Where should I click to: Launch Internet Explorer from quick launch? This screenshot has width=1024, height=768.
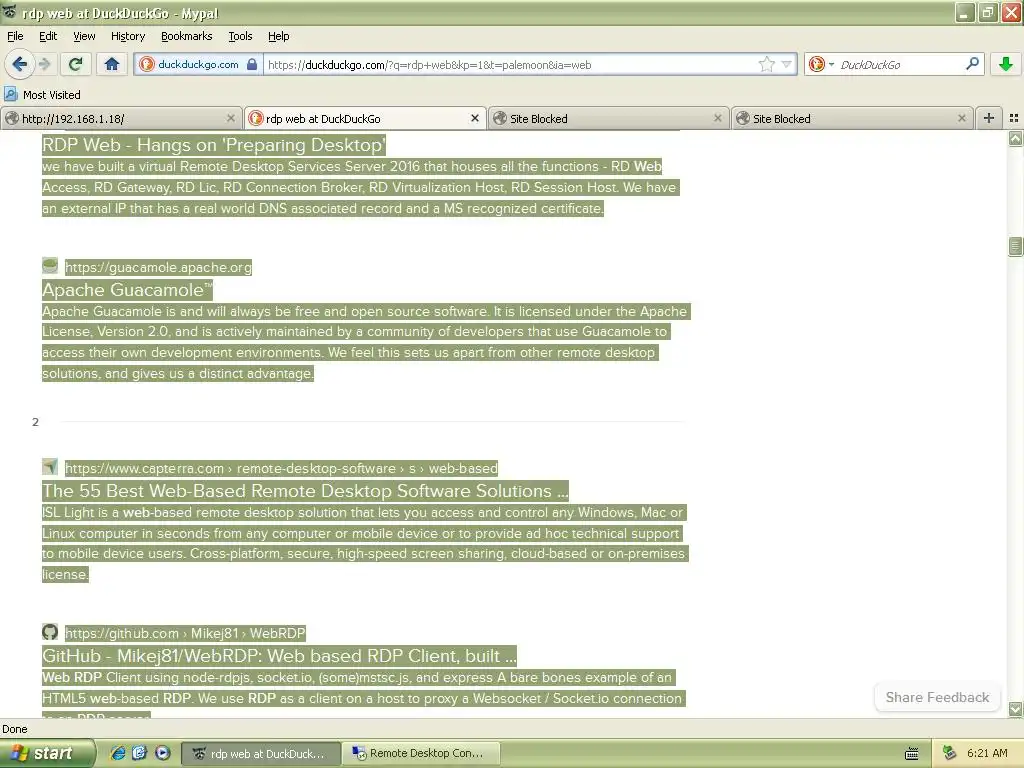pyautogui.click(x=118, y=753)
